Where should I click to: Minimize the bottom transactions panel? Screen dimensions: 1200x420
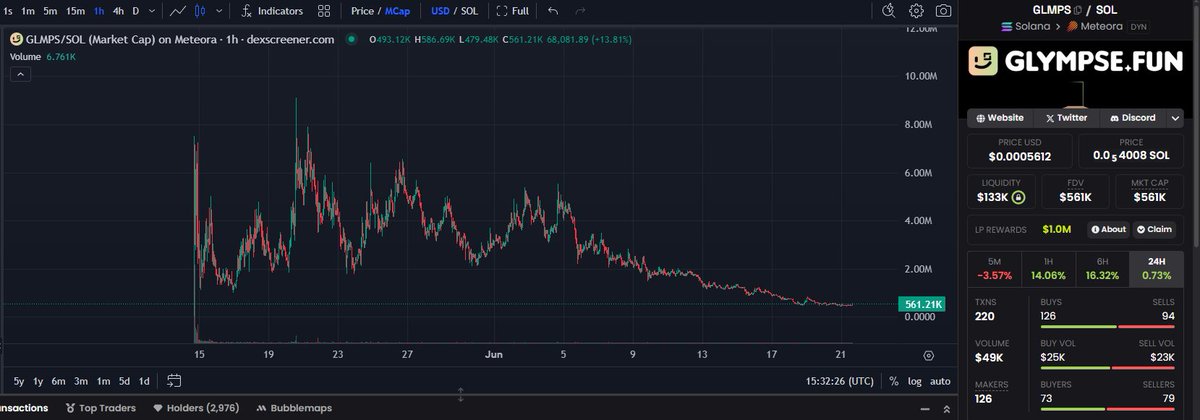pyautogui.click(x=925, y=408)
